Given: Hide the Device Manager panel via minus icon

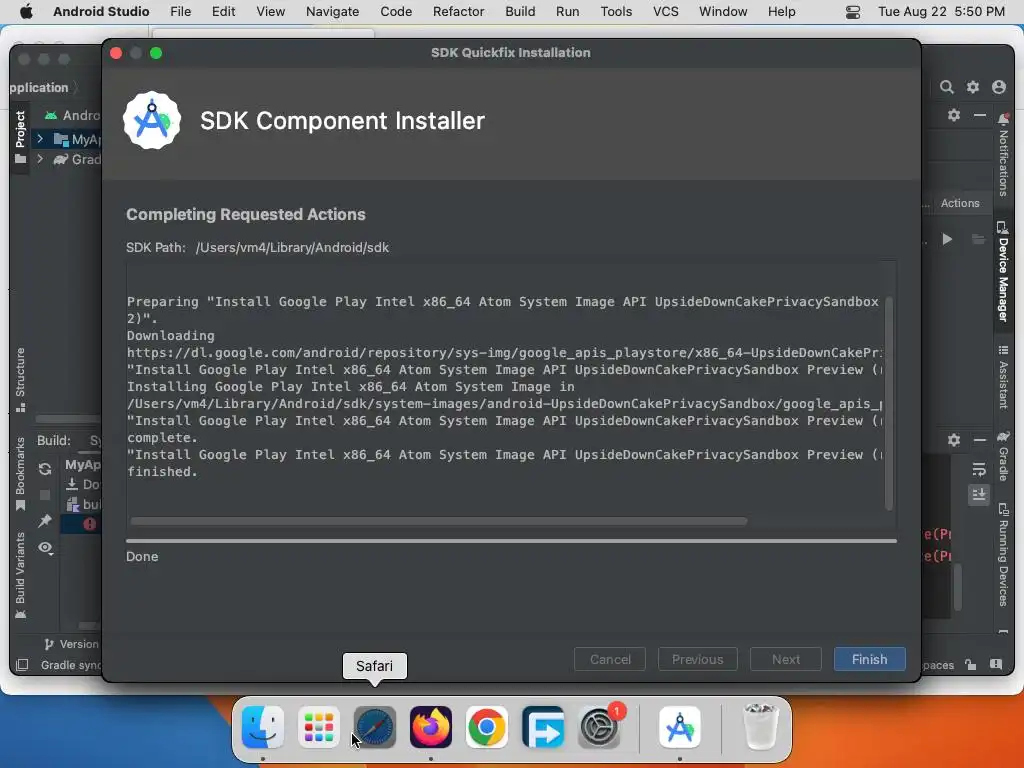Looking at the screenshot, I should click(980, 115).
